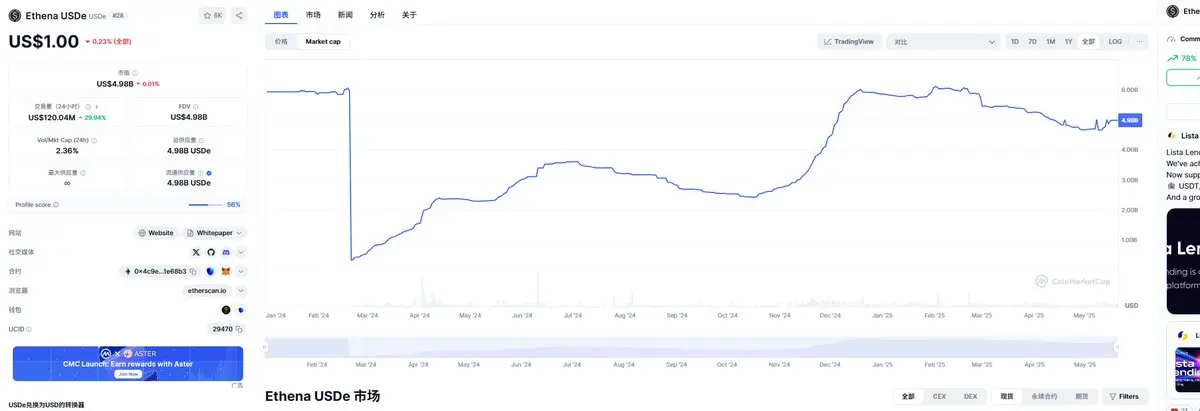Open the GitHub social link
This screenshot has width=1200, height=411.
tap(211, 252)
